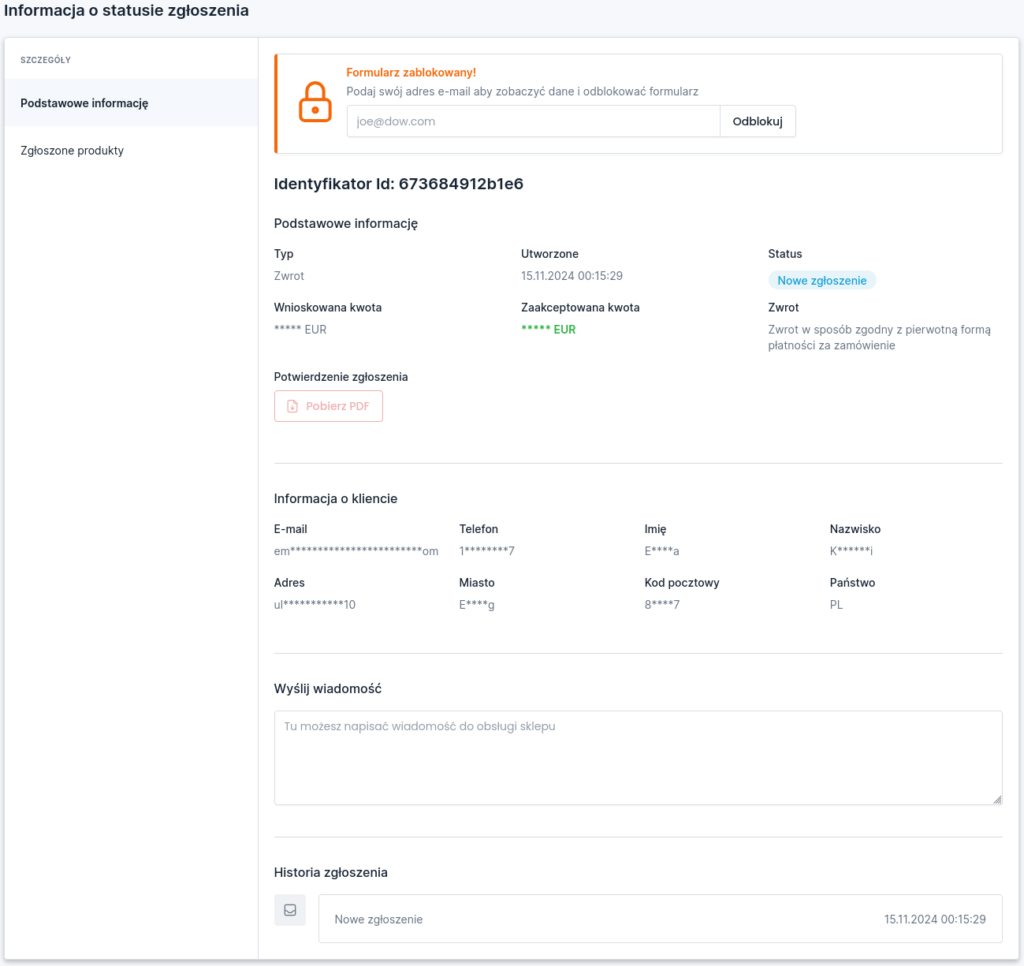Image resolution: width=1024 pixels, height=966 pixels.
Task: Click the PDF file icon in download button
Action: [292, 407]
